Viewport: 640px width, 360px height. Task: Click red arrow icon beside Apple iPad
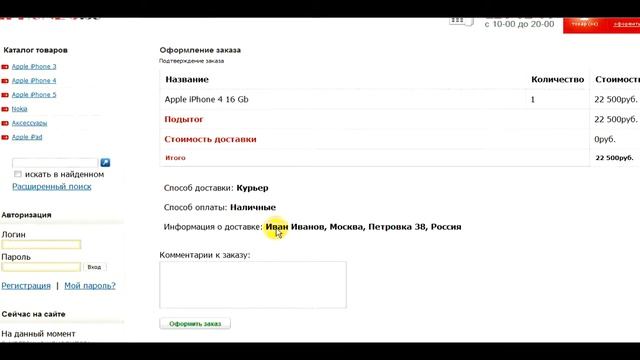point(5,137)
